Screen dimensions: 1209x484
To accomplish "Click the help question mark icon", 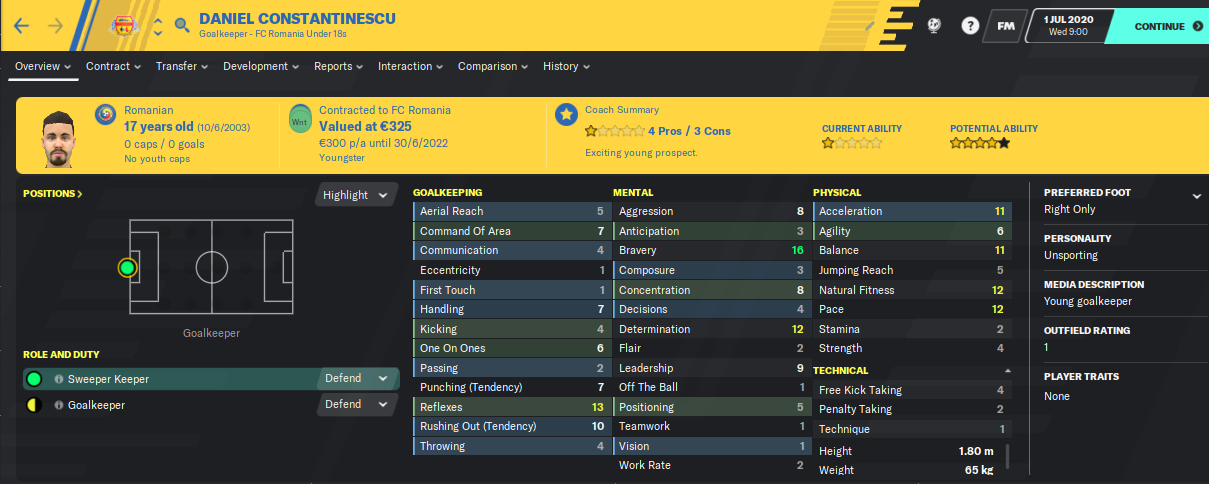I will pos(970,26).
